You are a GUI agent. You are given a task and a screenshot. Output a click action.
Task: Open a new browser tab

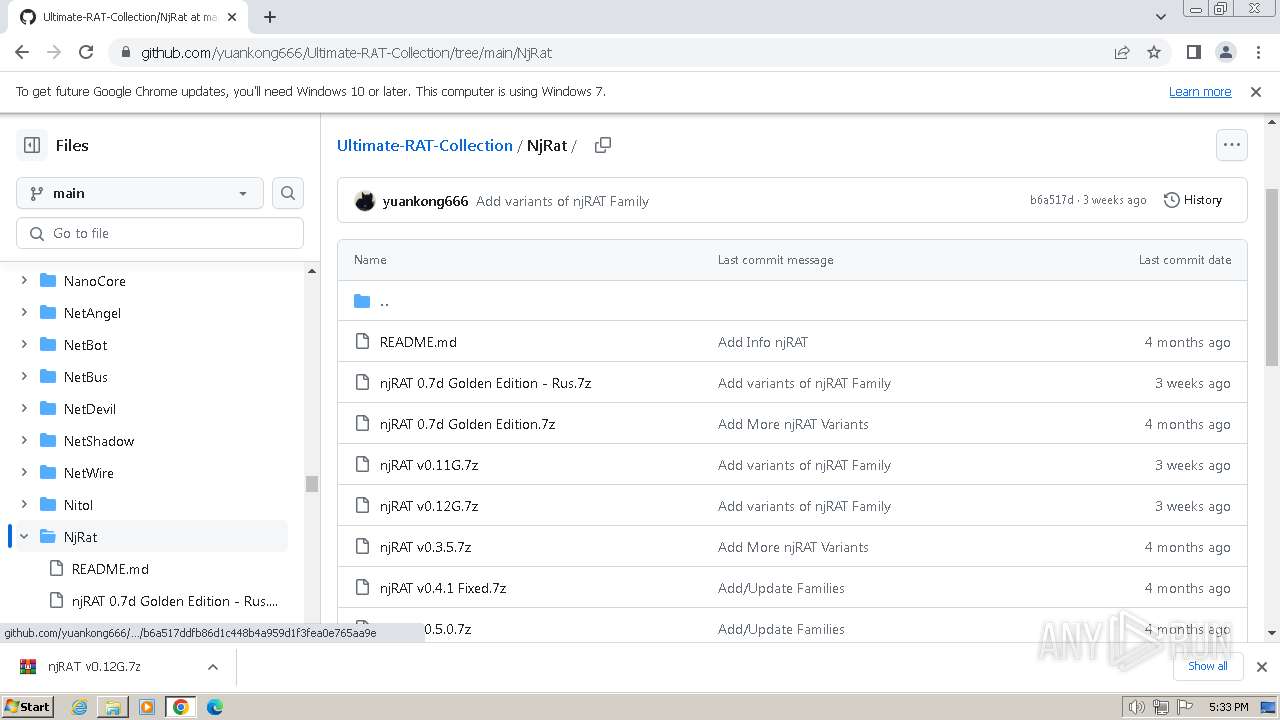click(270, 17)
